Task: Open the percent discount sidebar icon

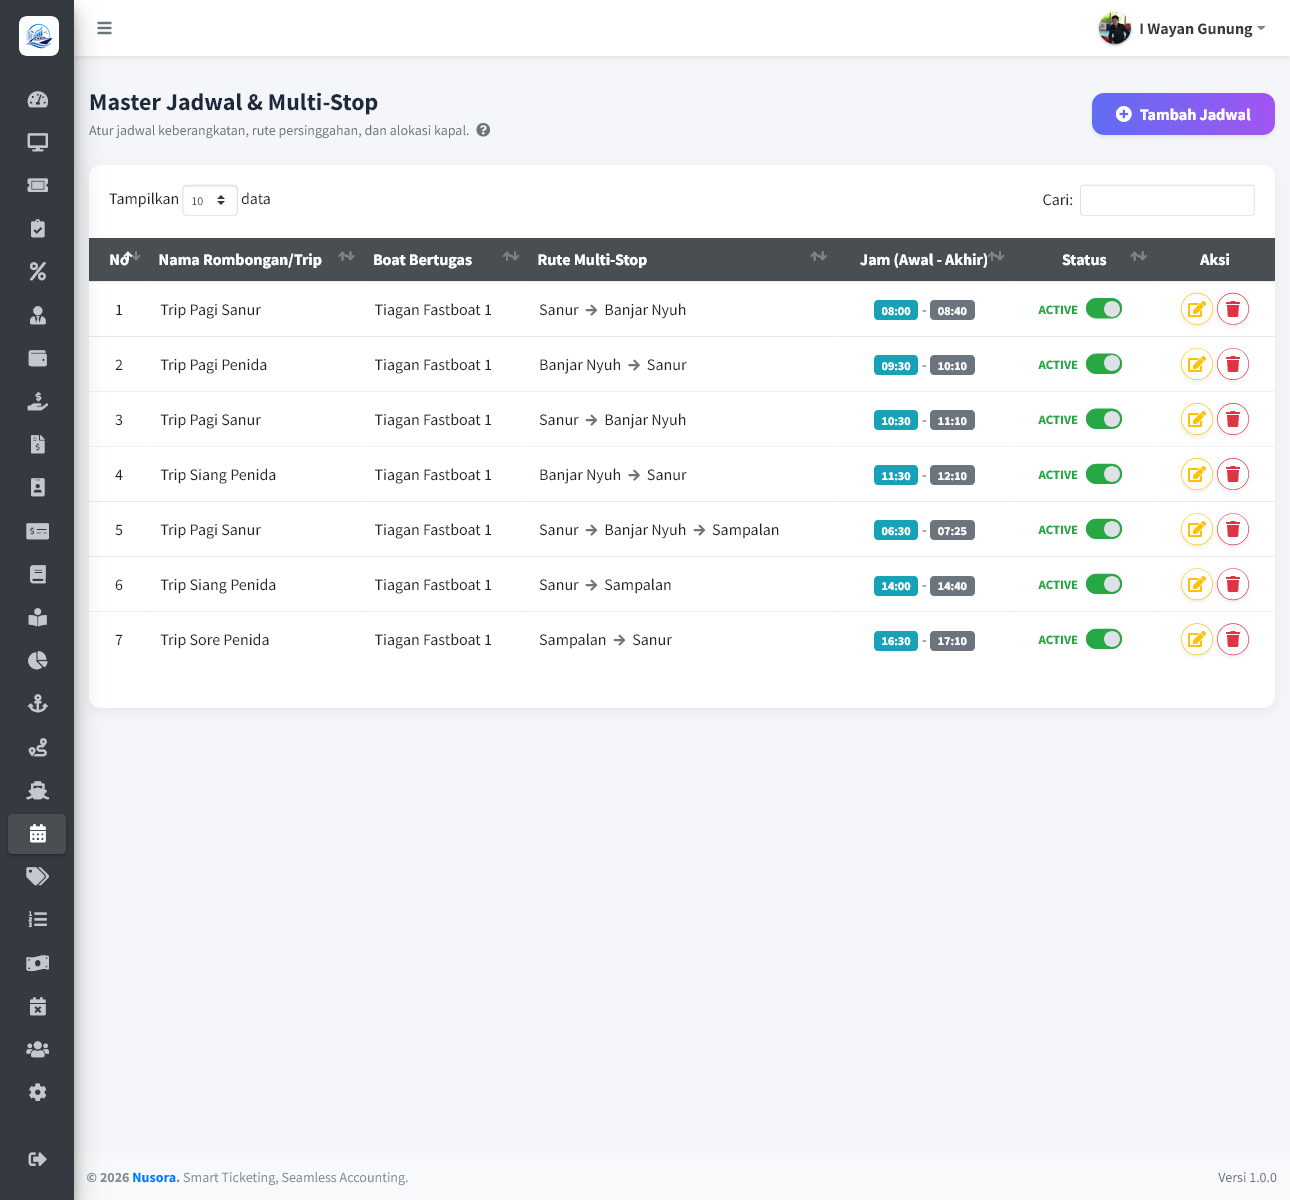Action: tap(37, 272)
